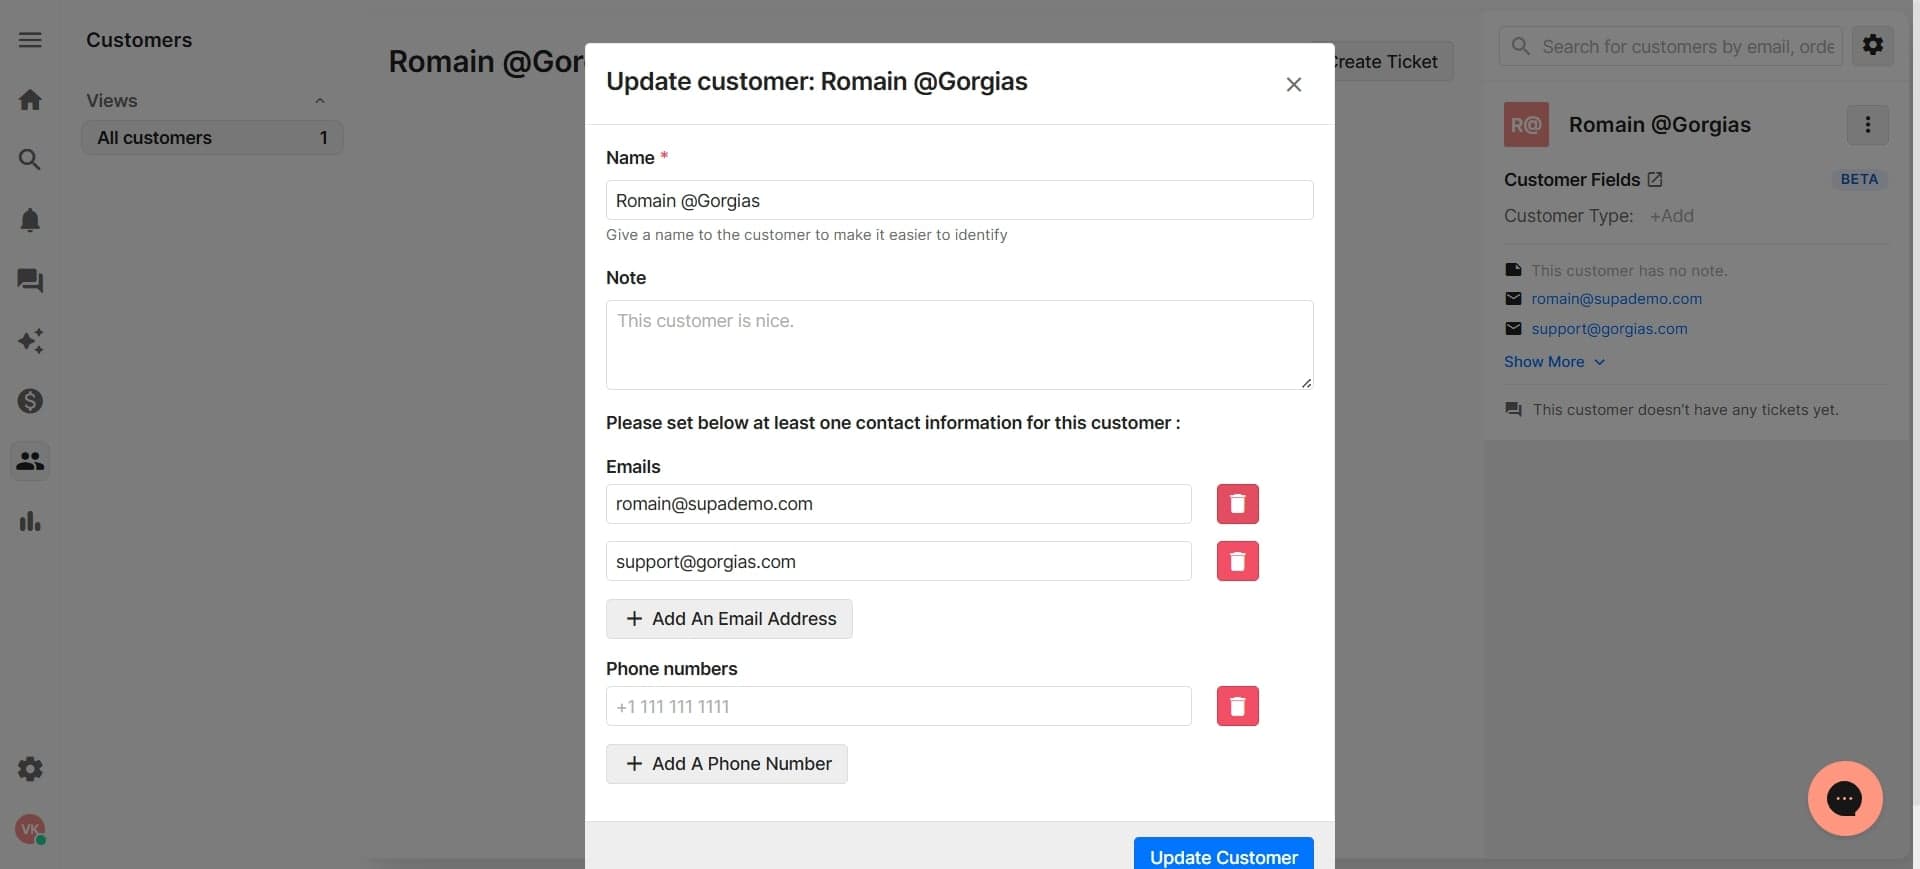Go to Home via sidebar icon

(x=30, y=100)
